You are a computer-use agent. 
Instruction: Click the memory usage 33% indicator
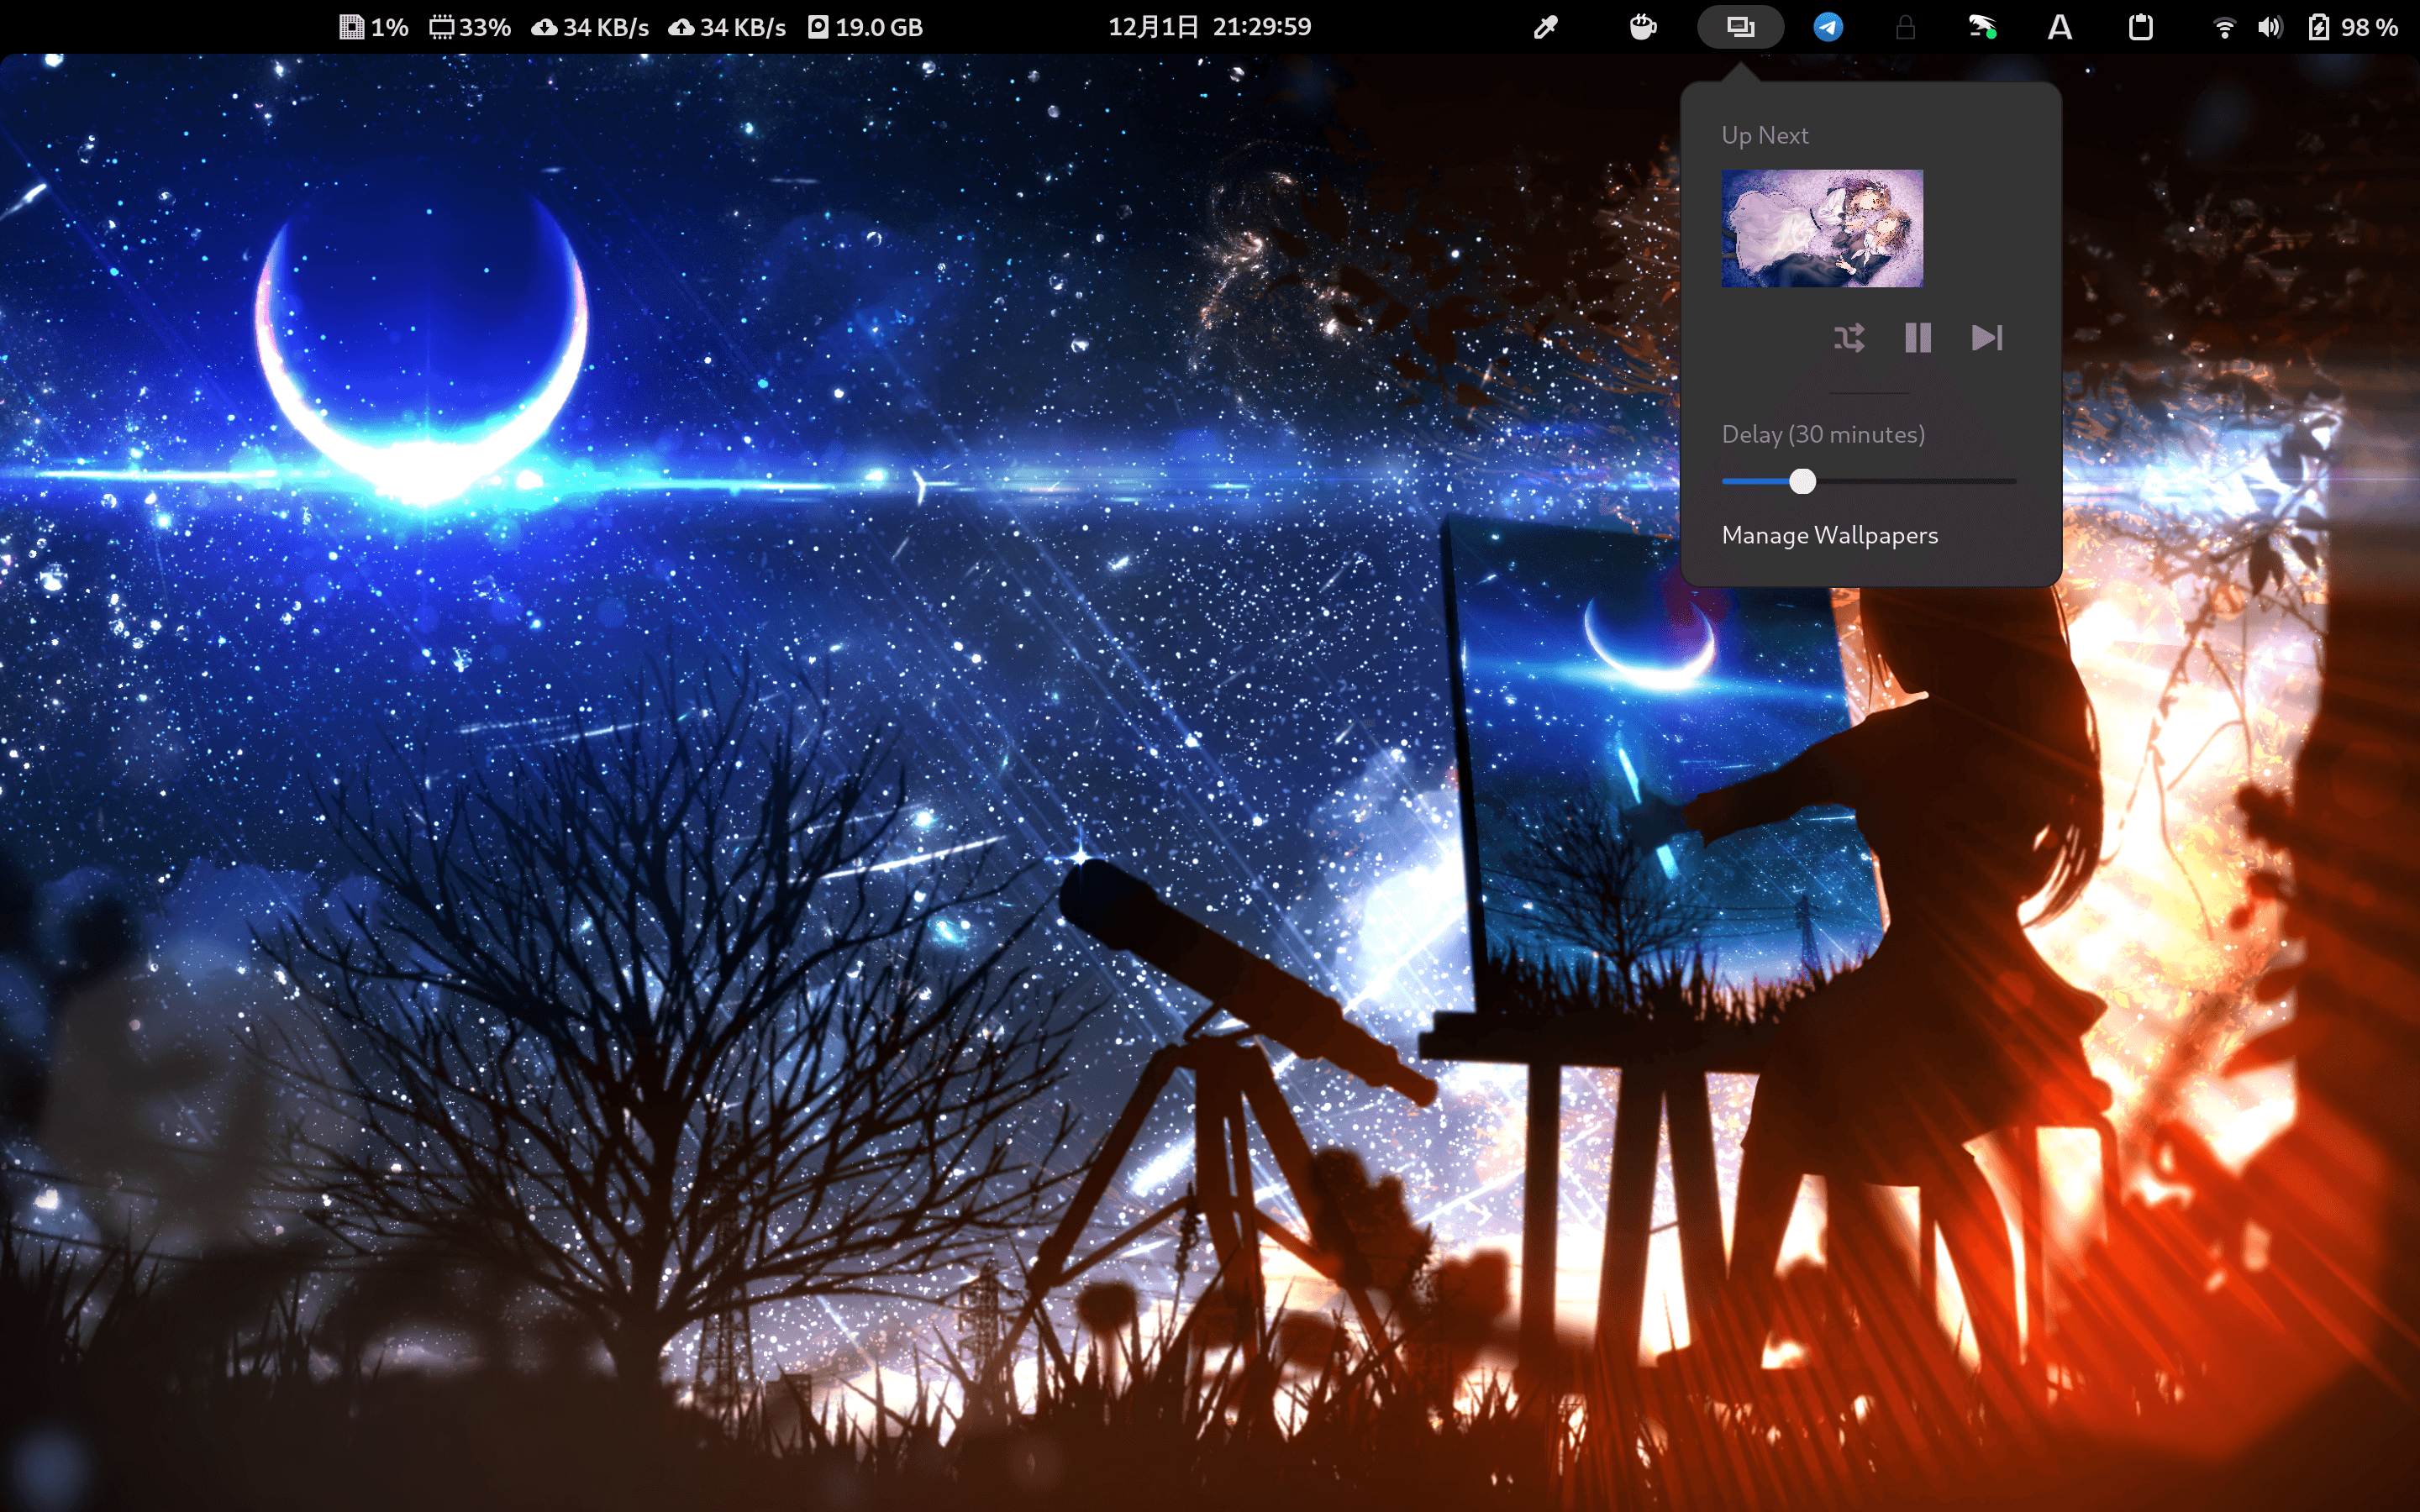pos(470,27)
